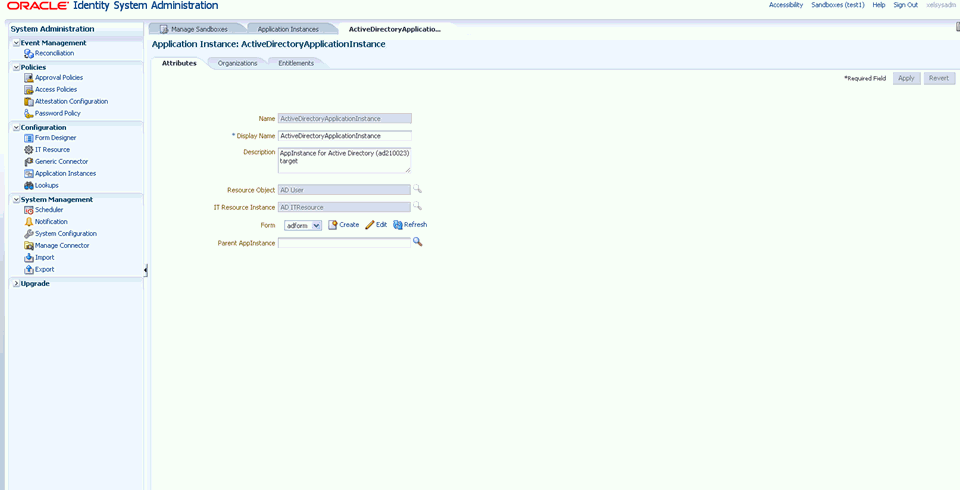Collapse the System Management section

tap(17, 200)
